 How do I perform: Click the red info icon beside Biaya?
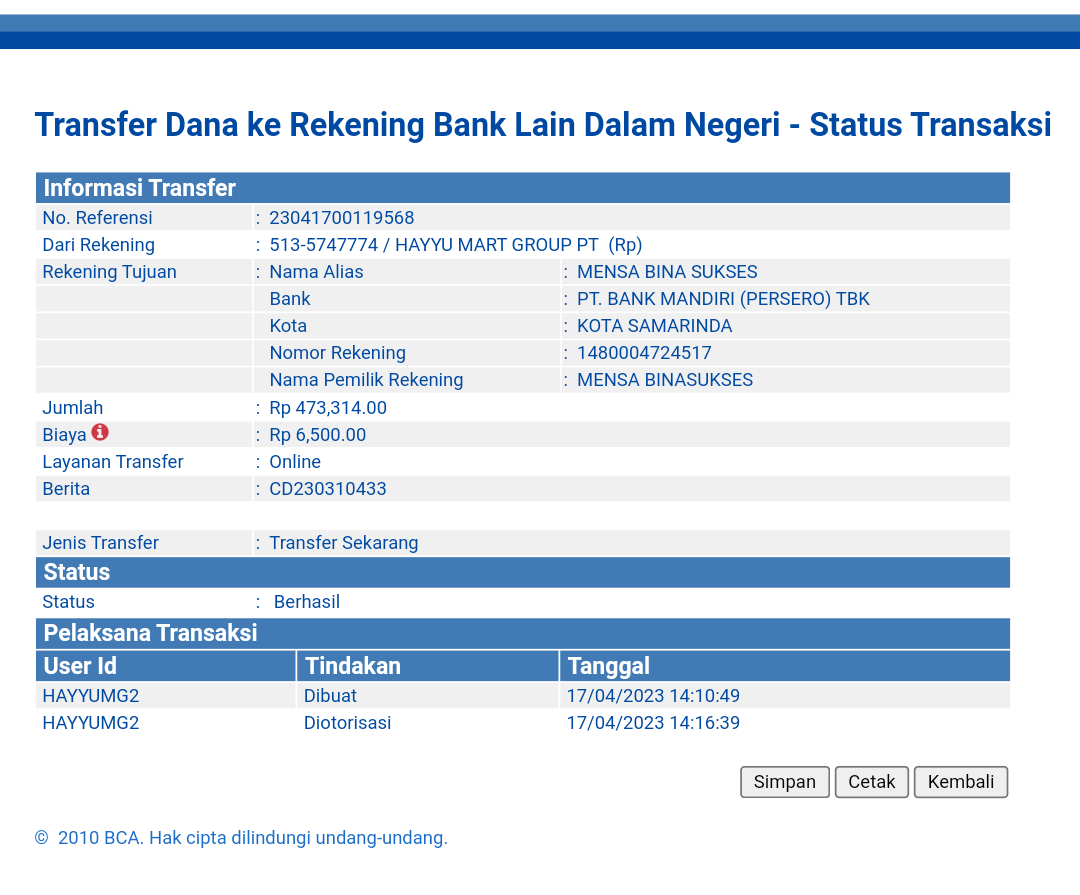point(100,433)
